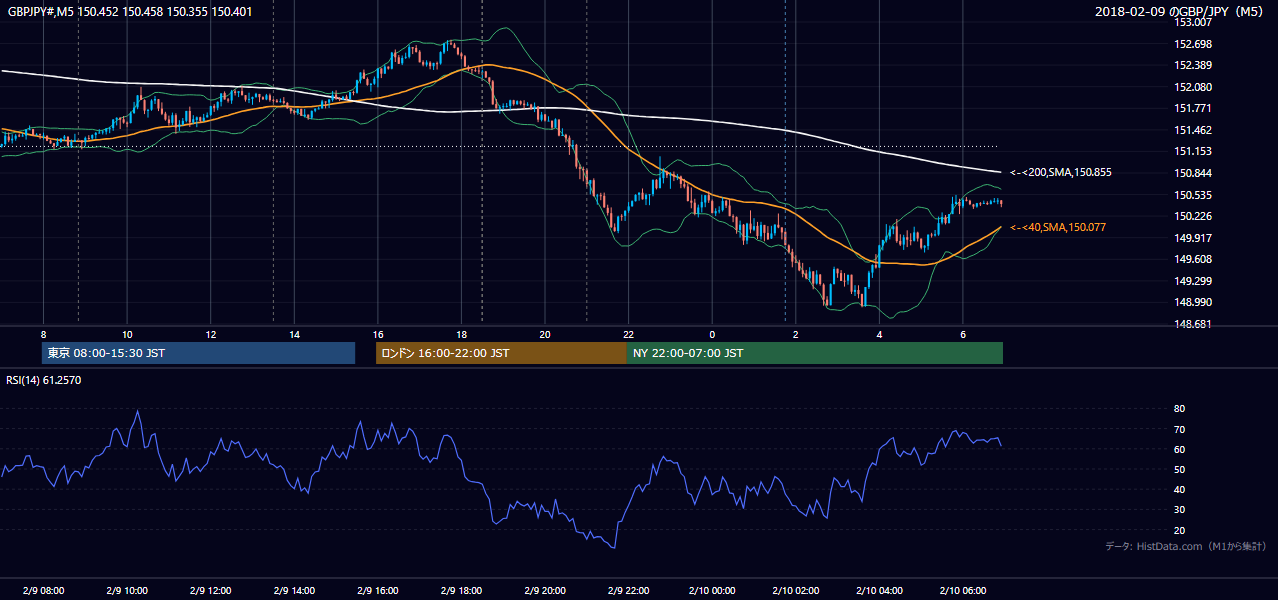Click hour label 18 on price chart axis
Screen dimensions: 1278x600
[x=461, y=334]
